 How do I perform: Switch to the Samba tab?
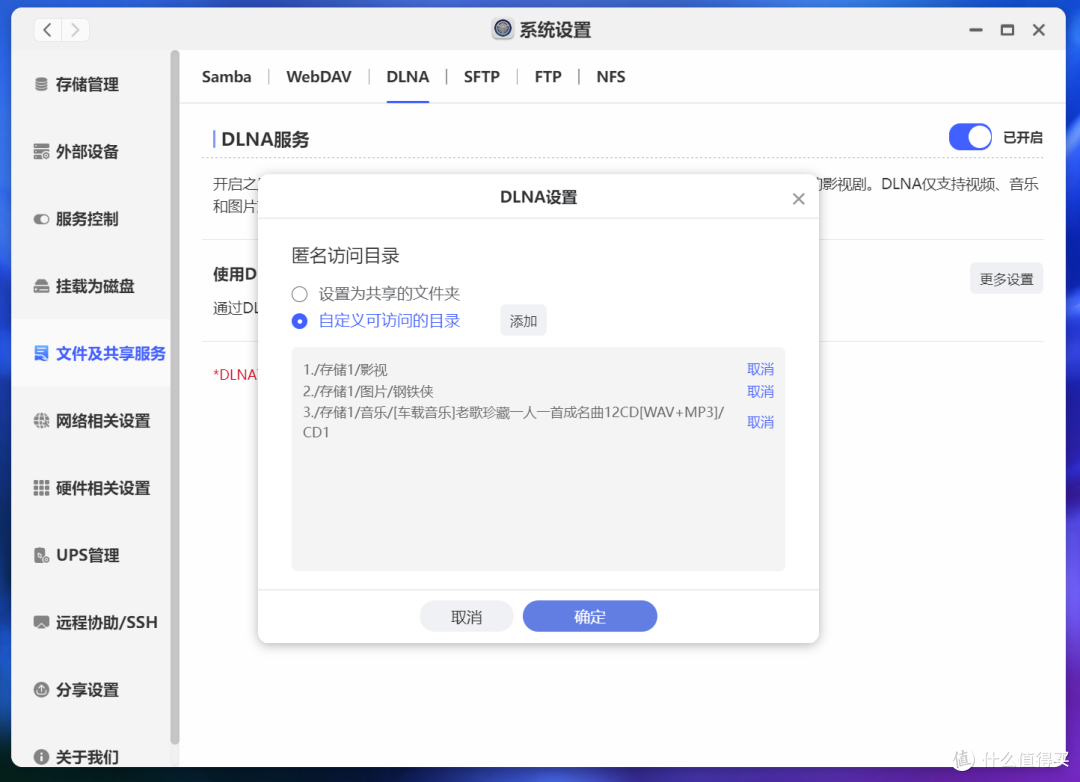tap(226, 76)
